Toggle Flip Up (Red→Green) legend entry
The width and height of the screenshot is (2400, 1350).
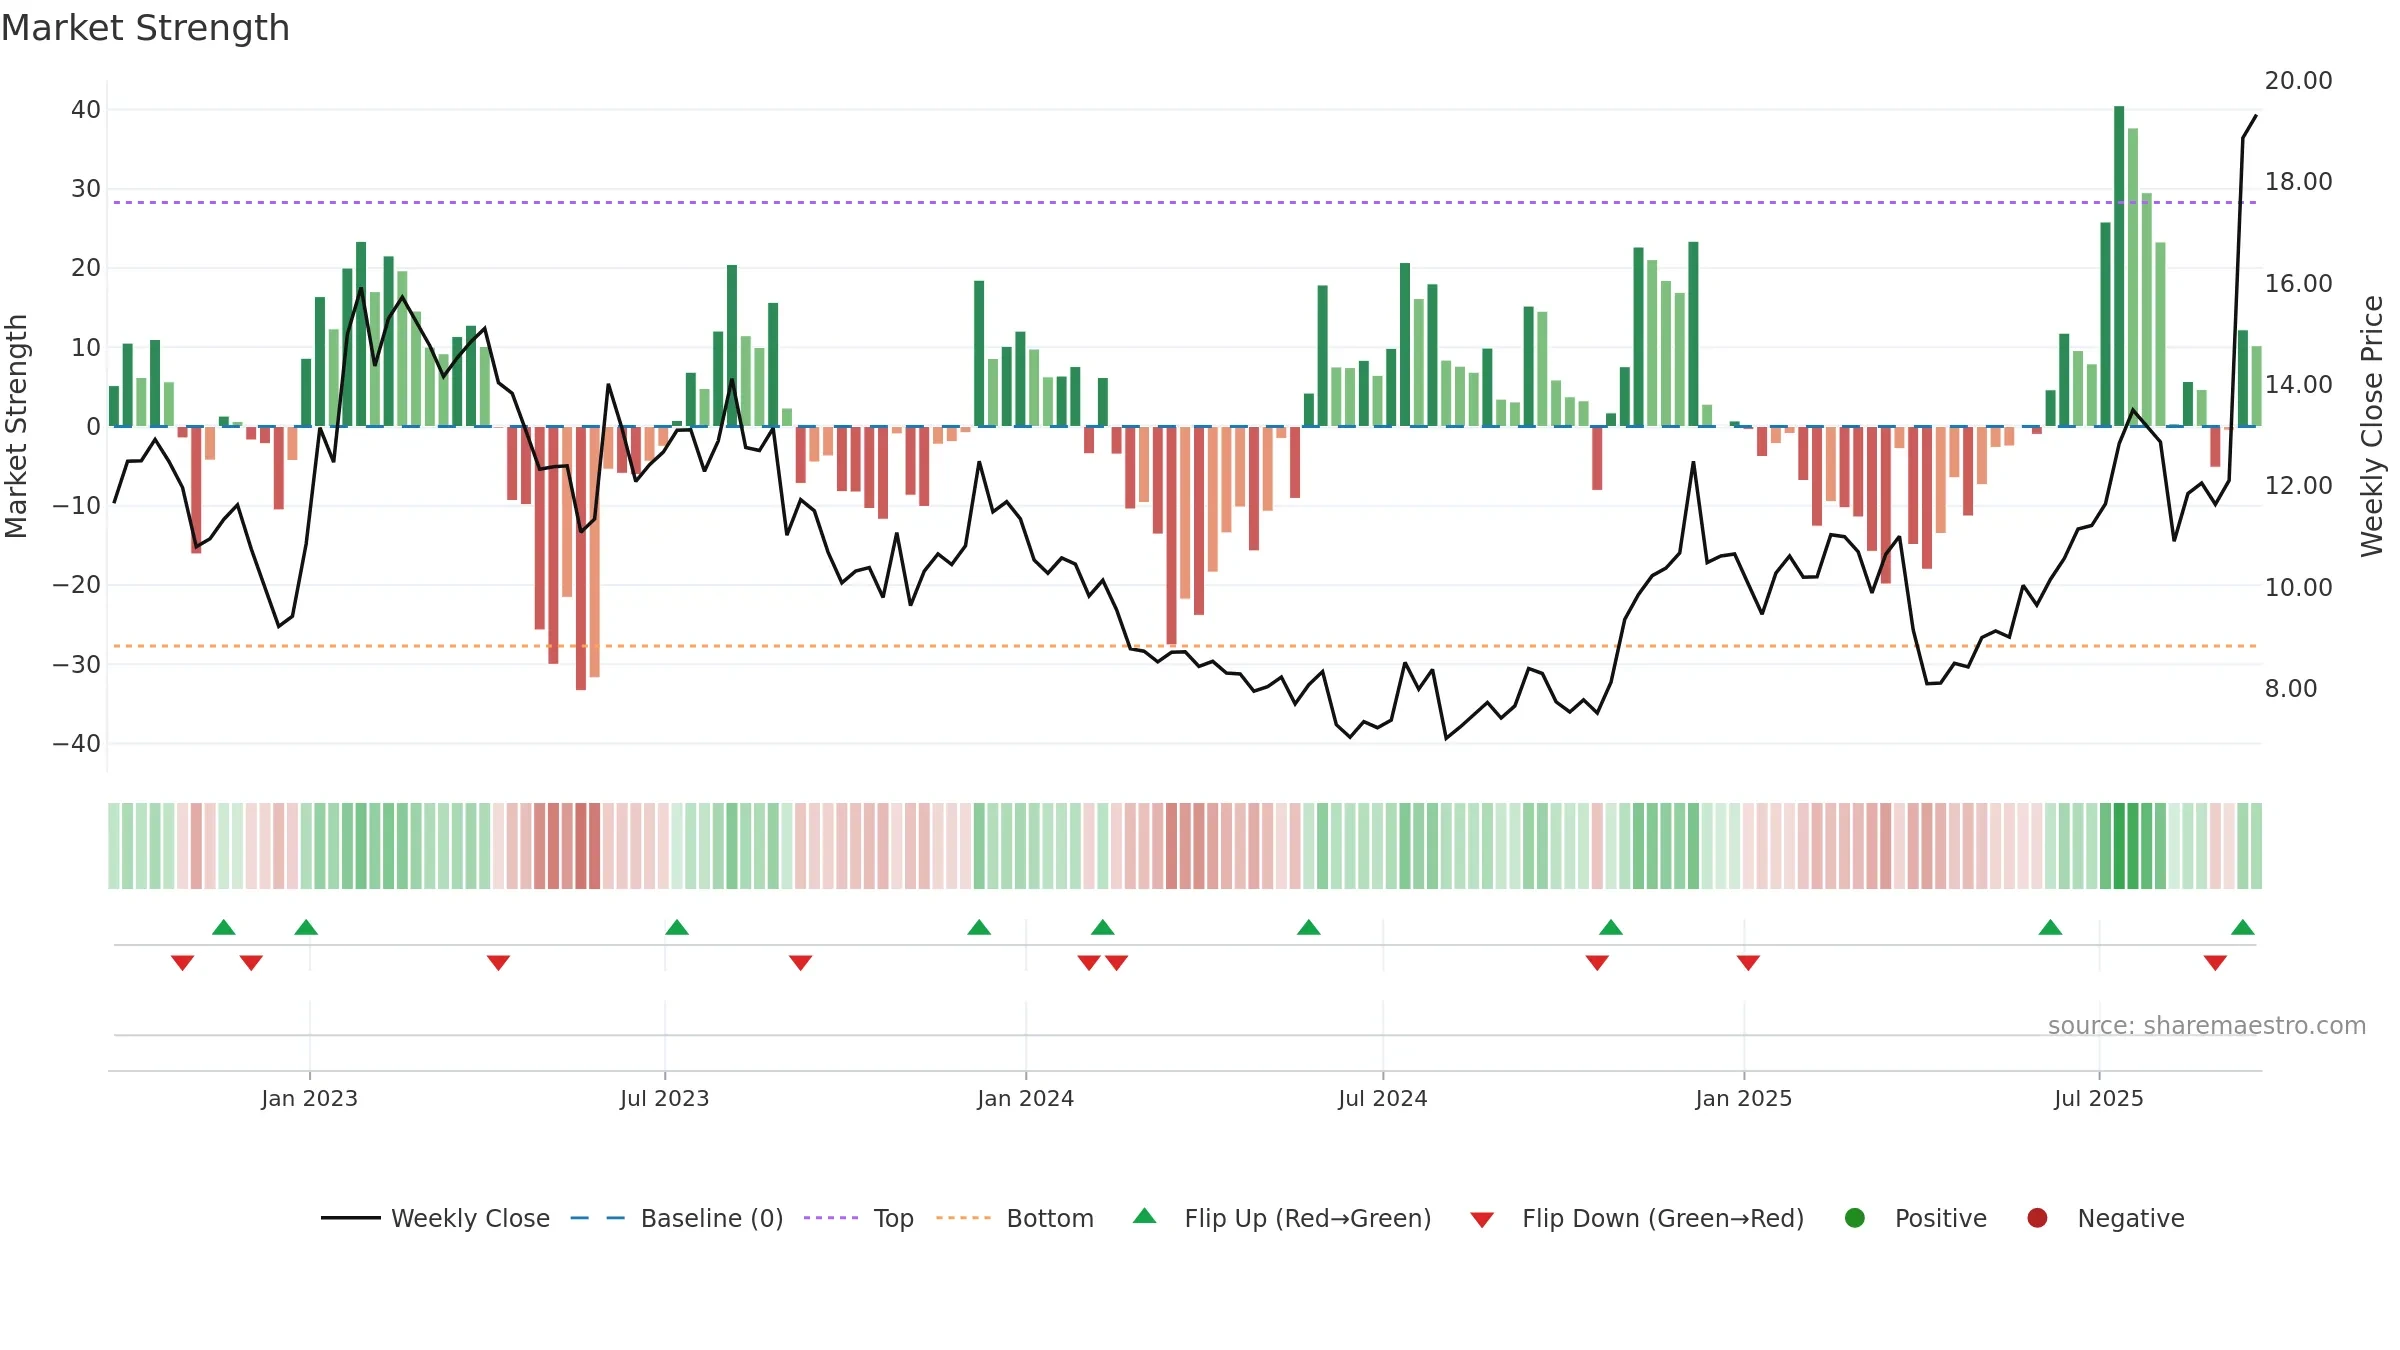(1282, 1218)
